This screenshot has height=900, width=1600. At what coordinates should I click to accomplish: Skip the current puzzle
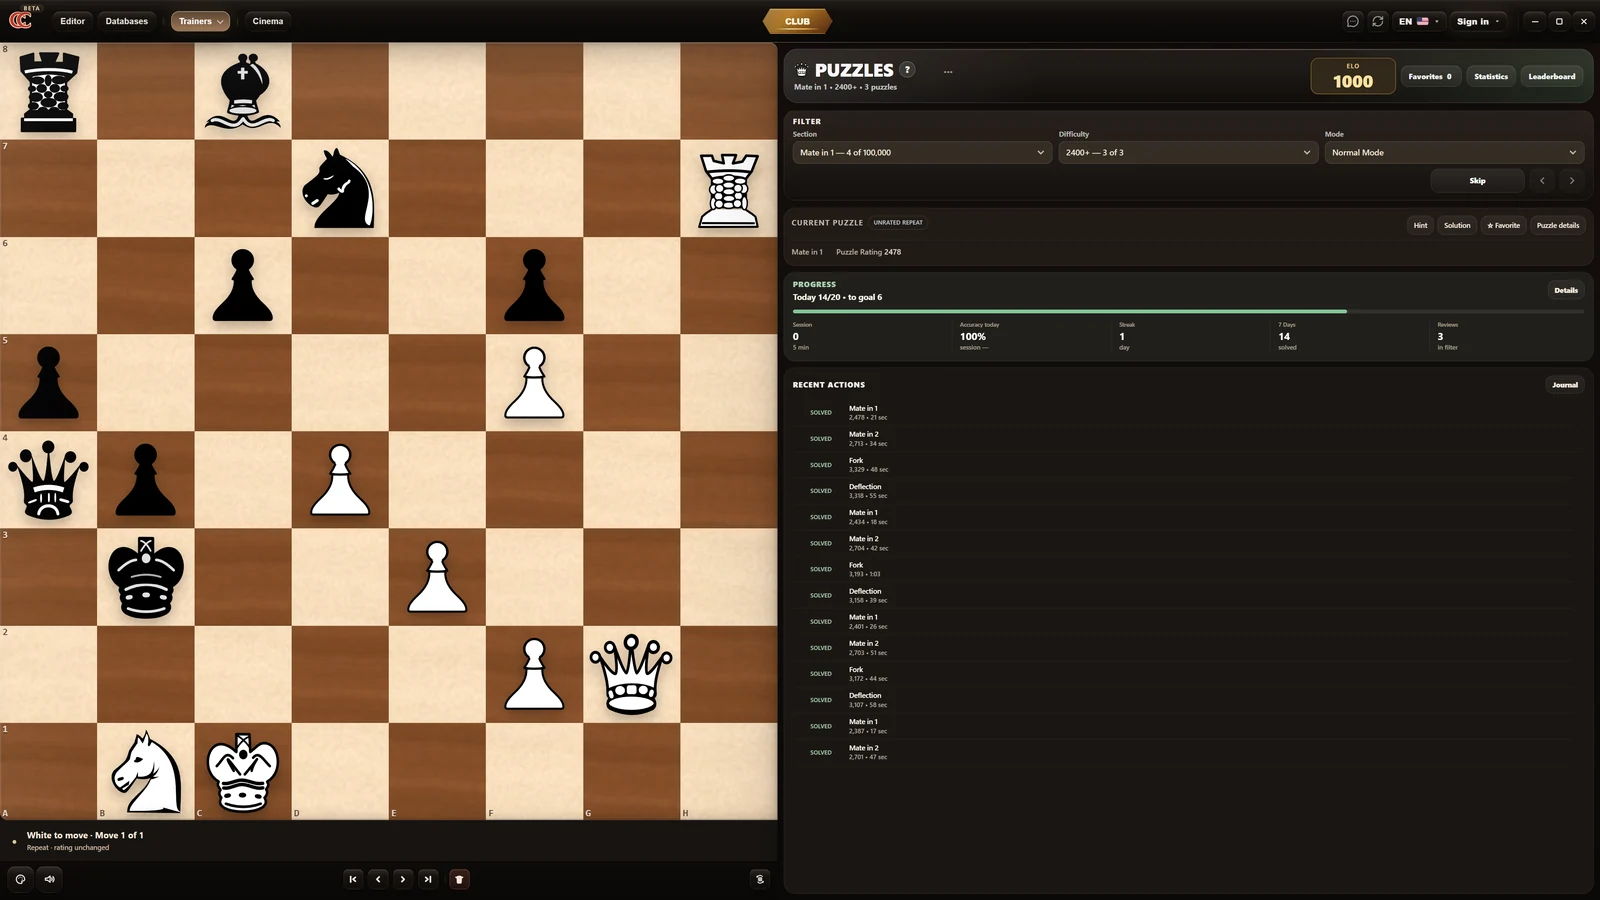click(x=1477, y=181)
